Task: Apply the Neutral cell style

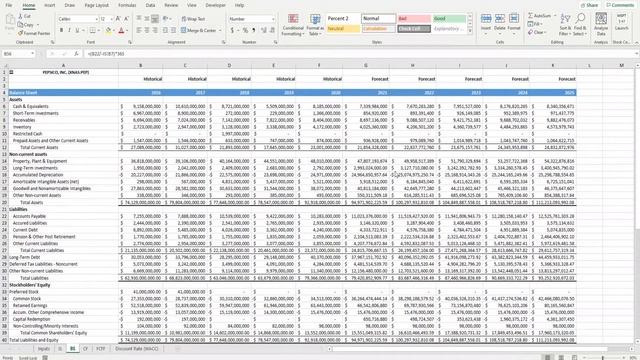Action: coord(343,29)
